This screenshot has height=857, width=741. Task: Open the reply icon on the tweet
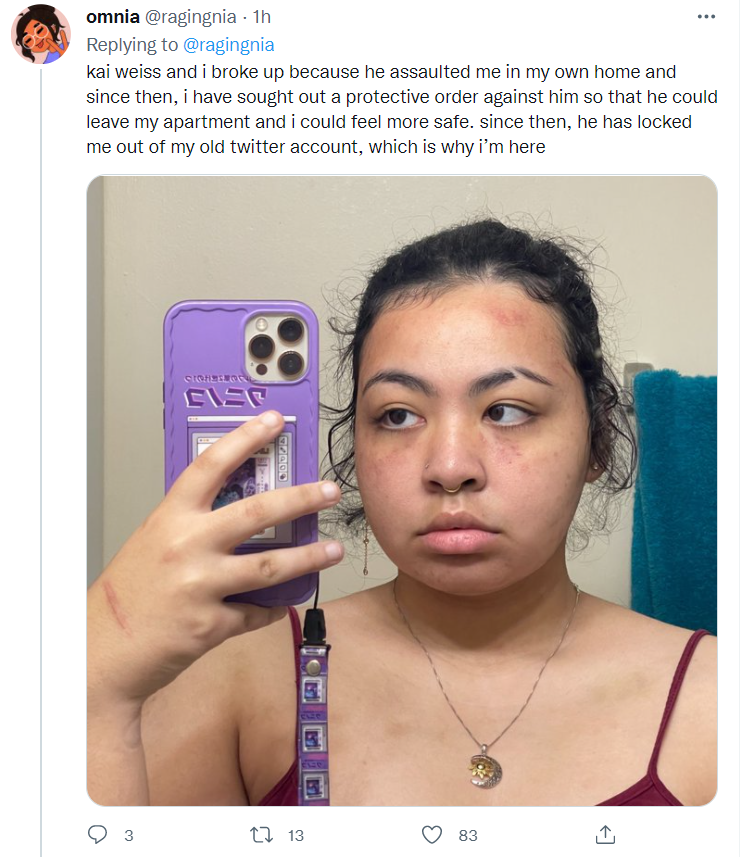click(98, 835)
